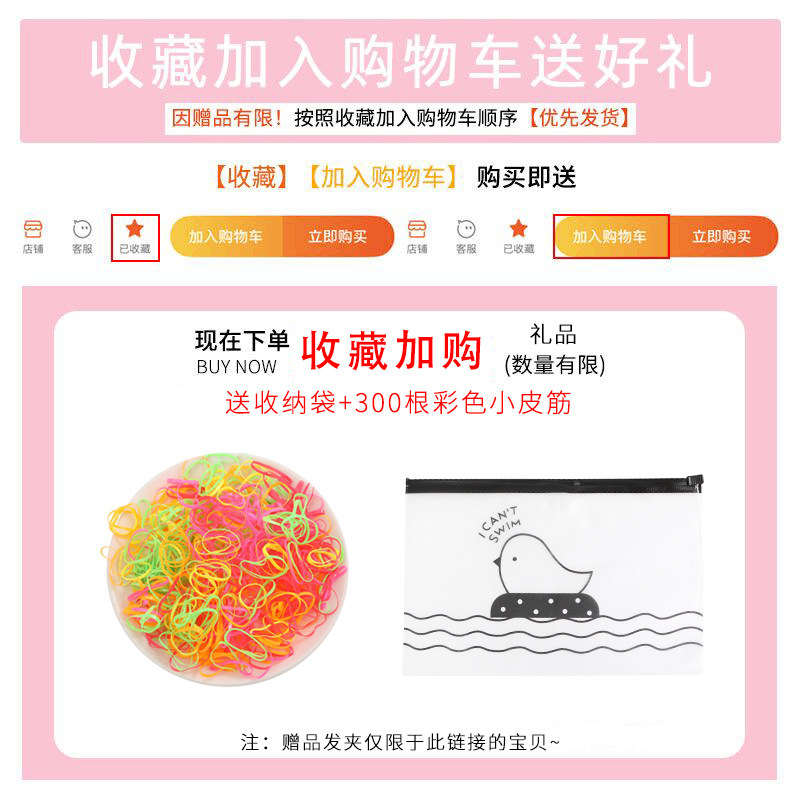Viewport: 800px width, 800px height.
Task: Click the BUY NOW text
Action: tap(236, 367)
